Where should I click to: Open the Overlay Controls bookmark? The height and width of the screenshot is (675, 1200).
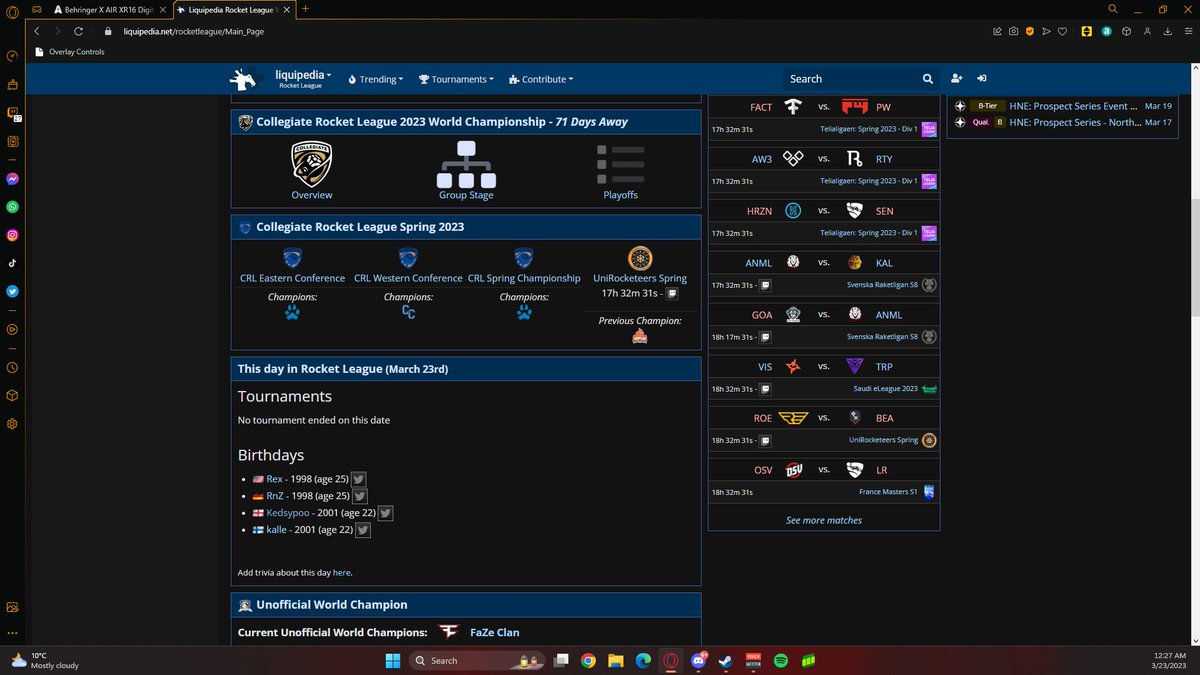70,51
